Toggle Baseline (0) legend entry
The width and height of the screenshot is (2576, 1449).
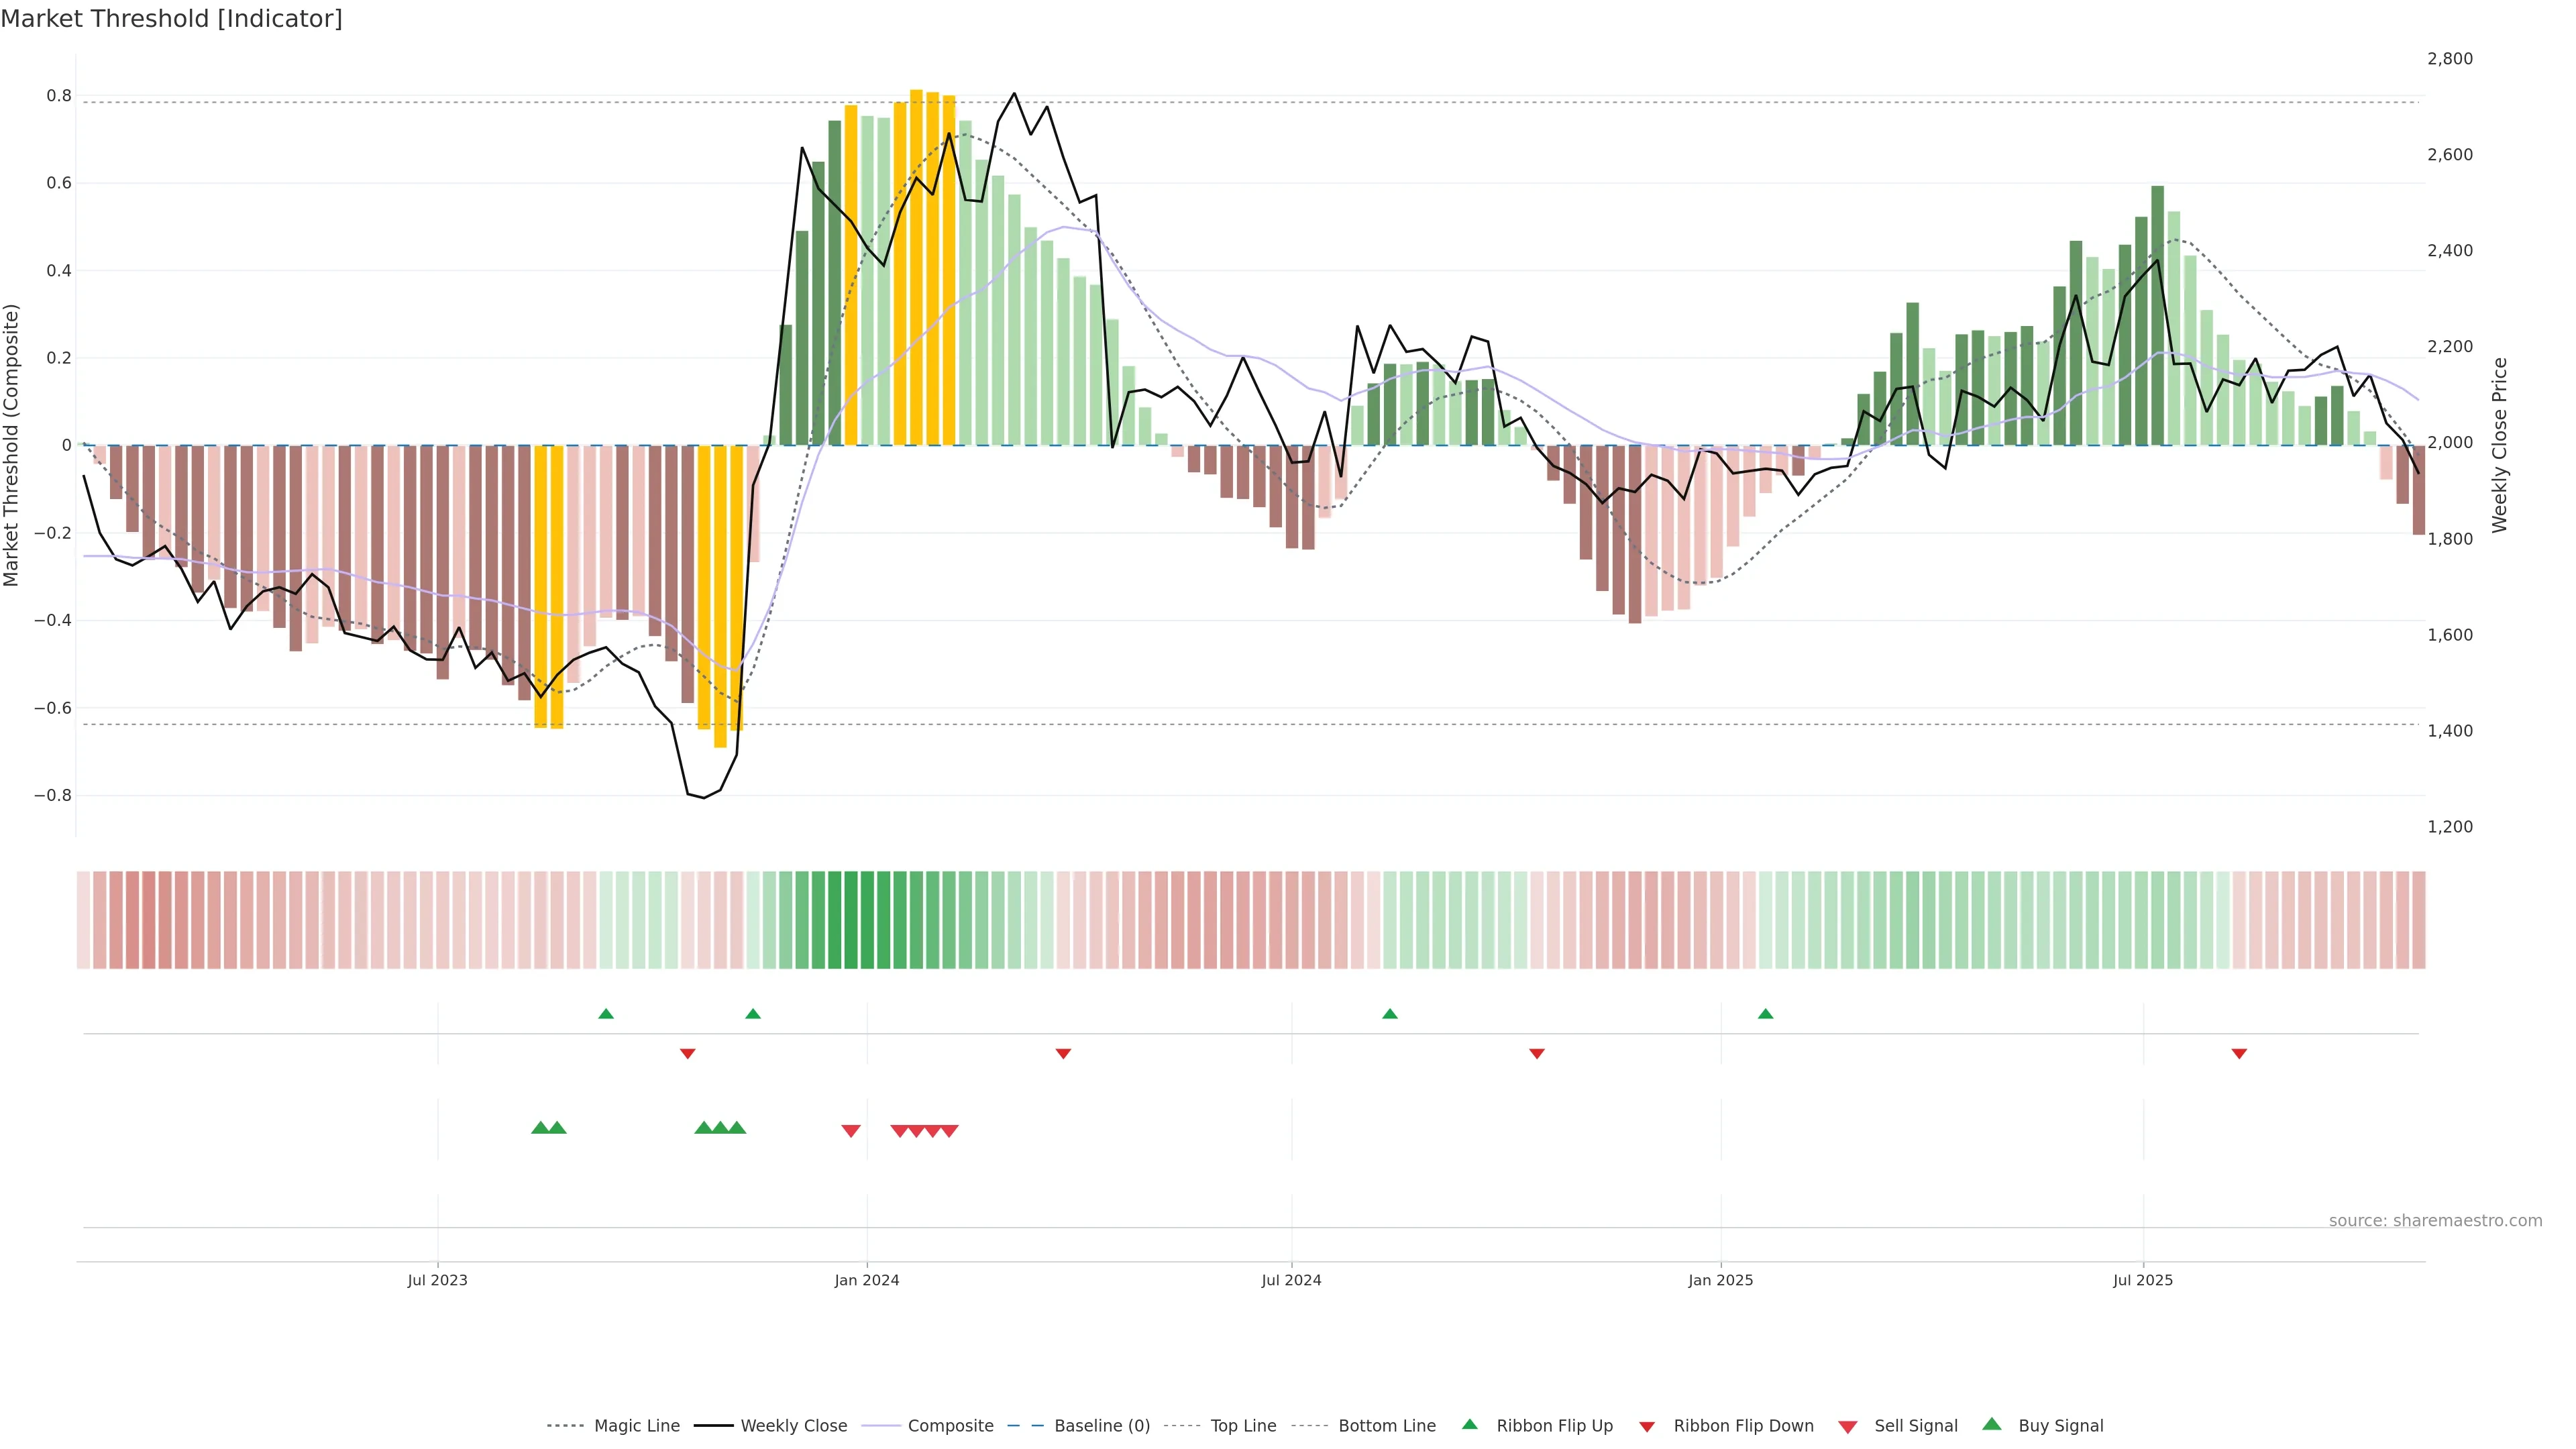(x=1101, y=1426)
